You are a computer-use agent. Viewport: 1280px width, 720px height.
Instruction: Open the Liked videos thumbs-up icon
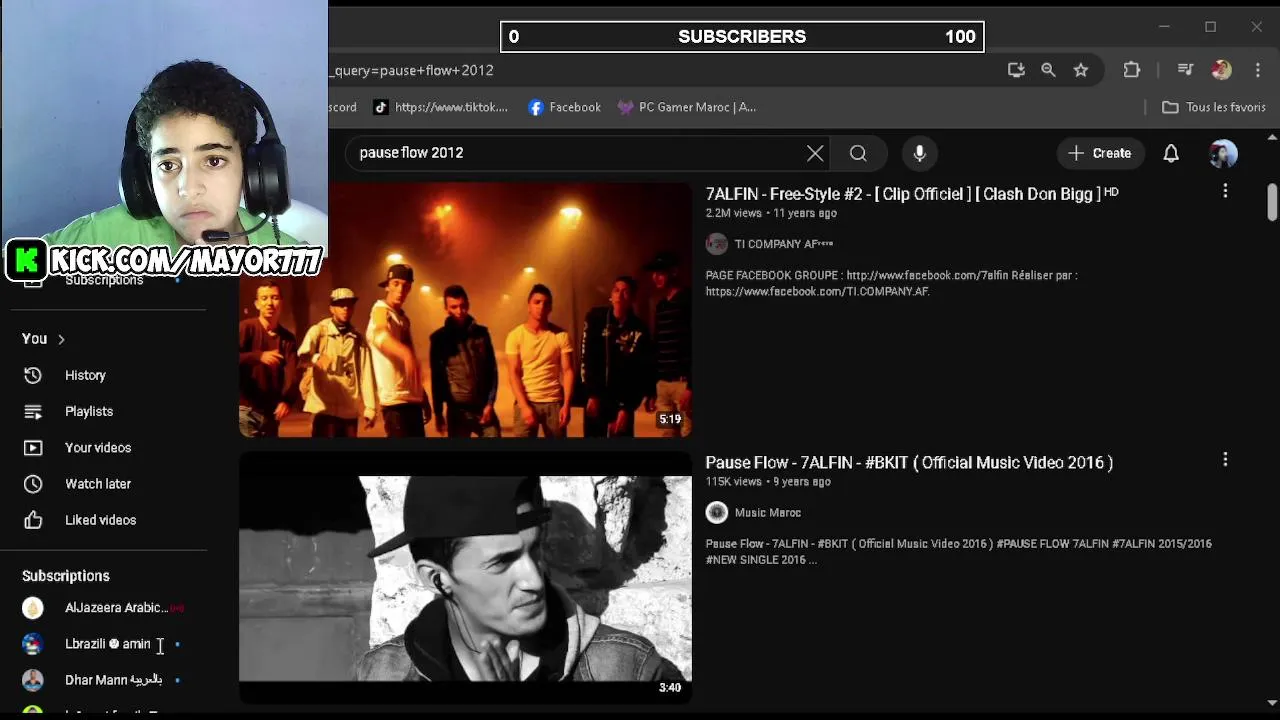coord(33,520)
